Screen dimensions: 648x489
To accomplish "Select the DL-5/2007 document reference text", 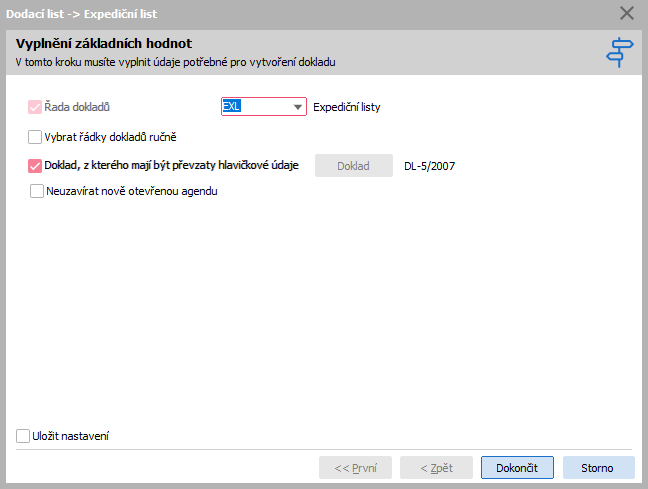I will 429,166.
